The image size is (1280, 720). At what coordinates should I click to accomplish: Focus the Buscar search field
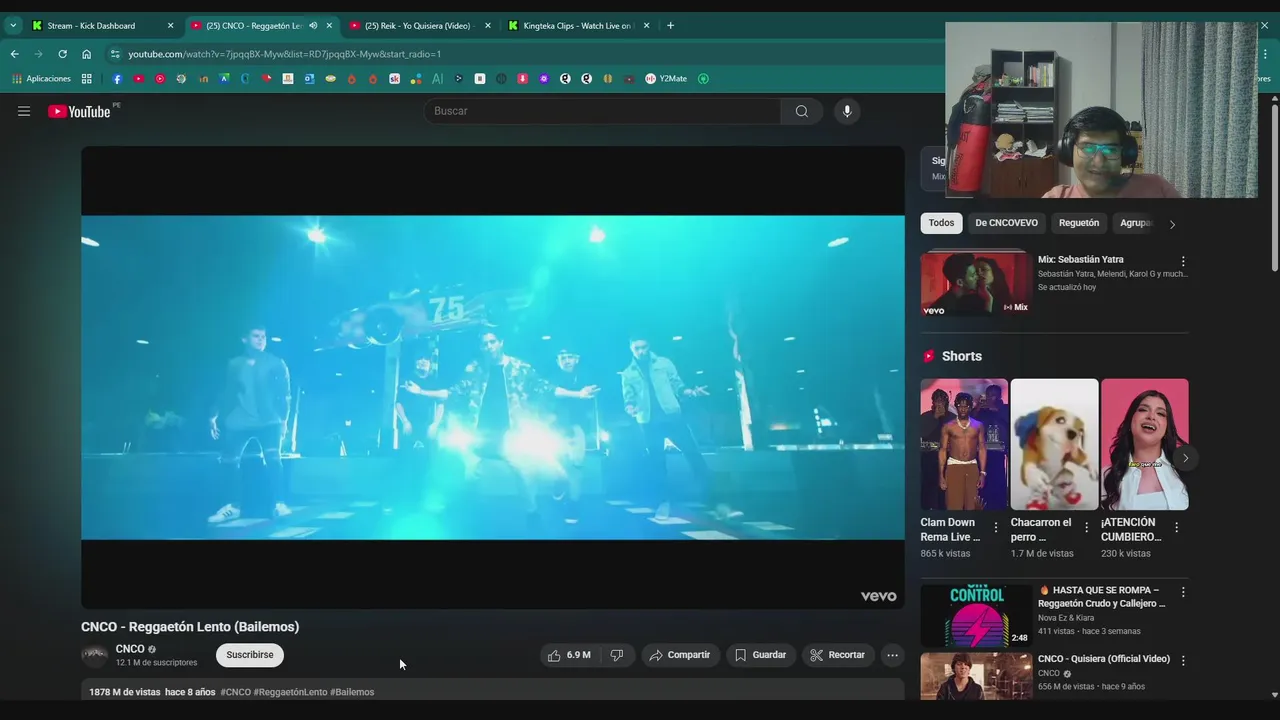(x=603, y=111)
